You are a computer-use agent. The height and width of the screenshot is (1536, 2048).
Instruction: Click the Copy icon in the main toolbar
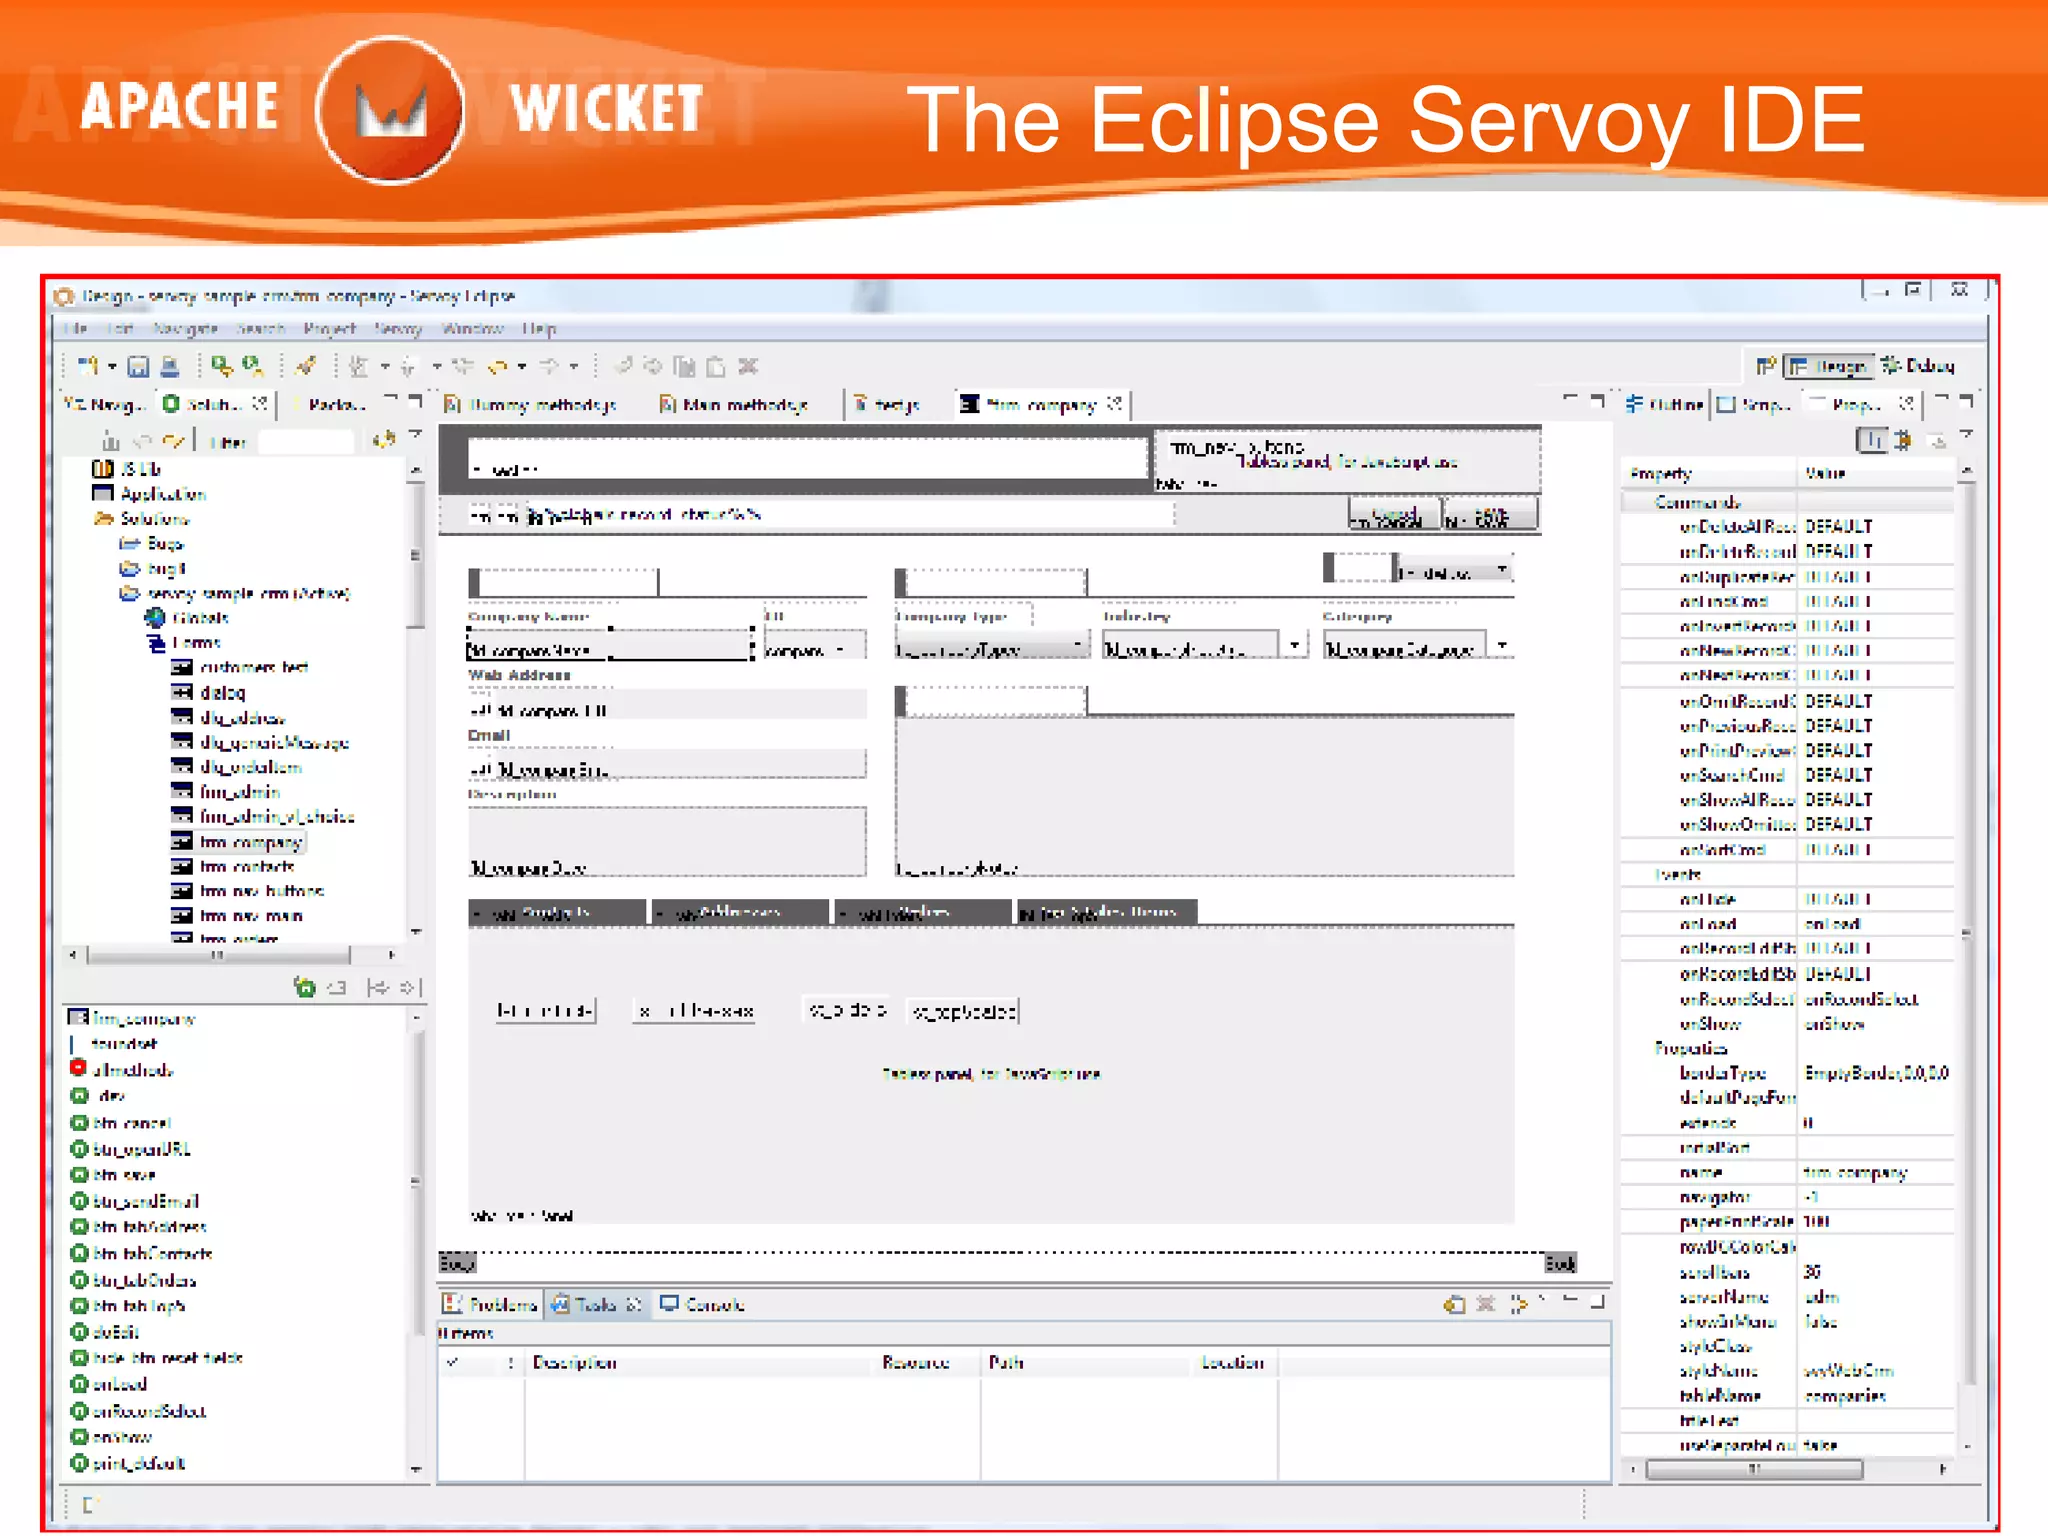point(684,367)
